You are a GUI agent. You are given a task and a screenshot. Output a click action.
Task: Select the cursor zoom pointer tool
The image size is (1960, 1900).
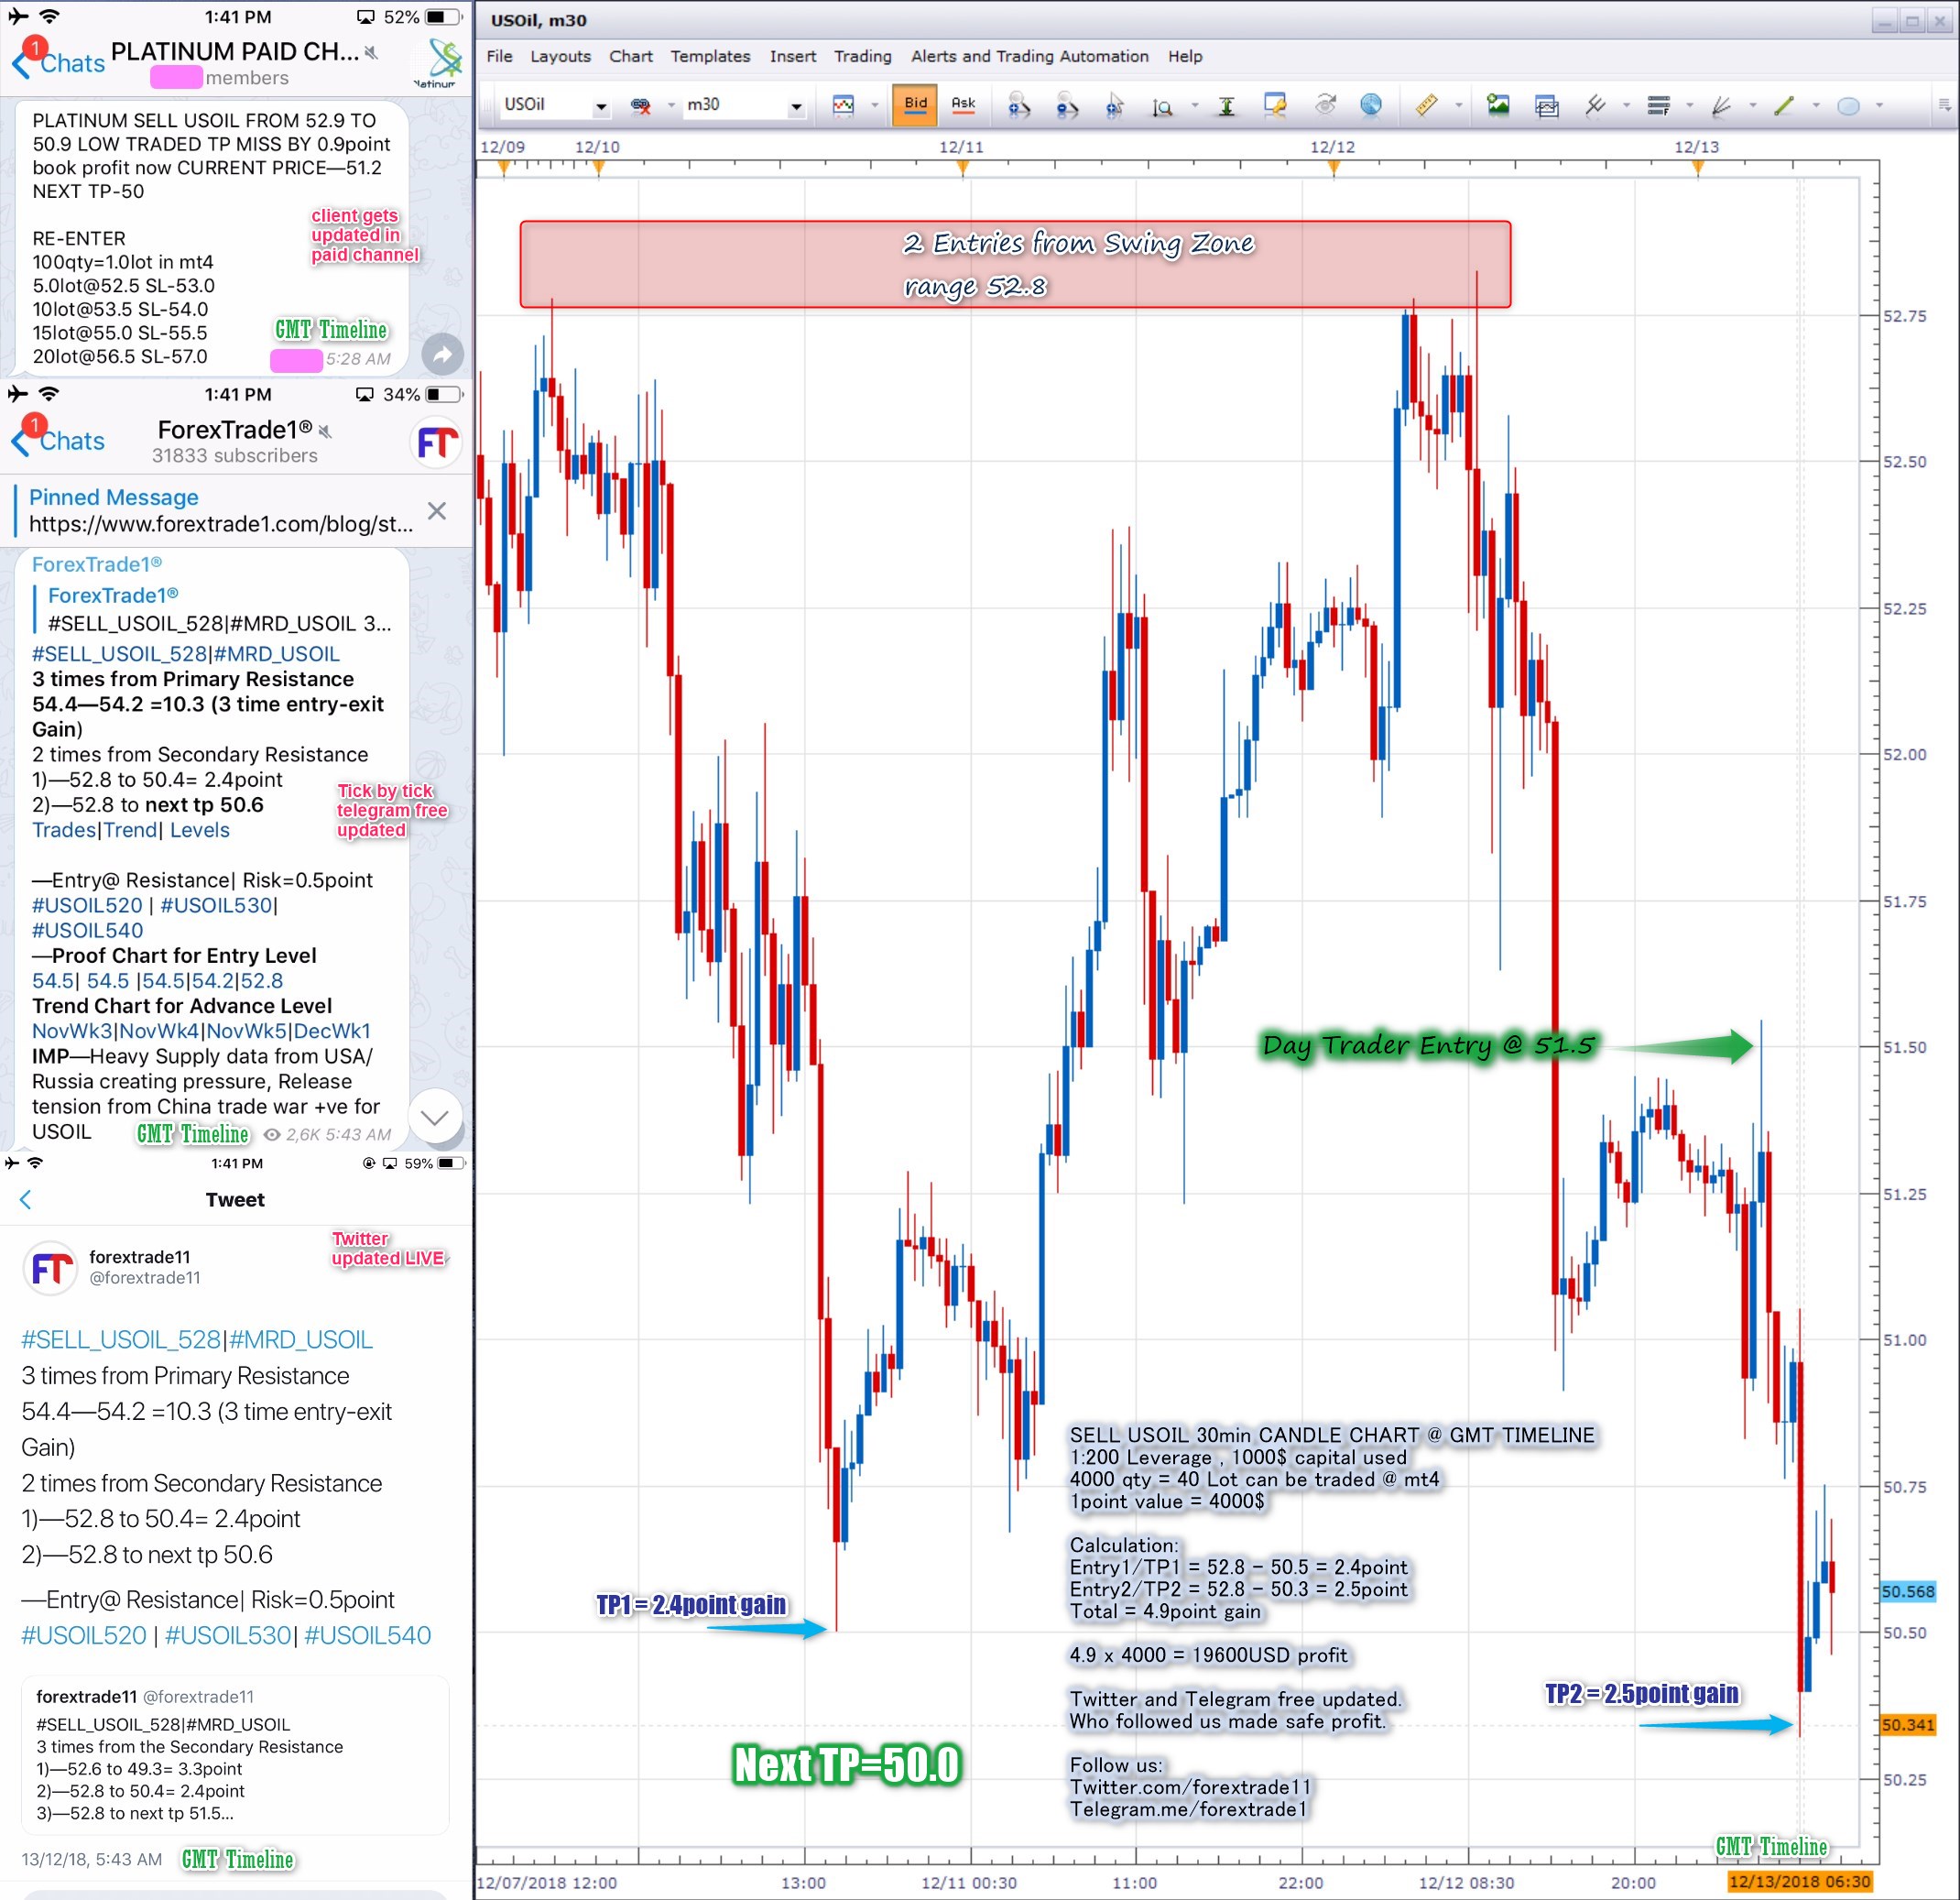(x=1115, y=105)
